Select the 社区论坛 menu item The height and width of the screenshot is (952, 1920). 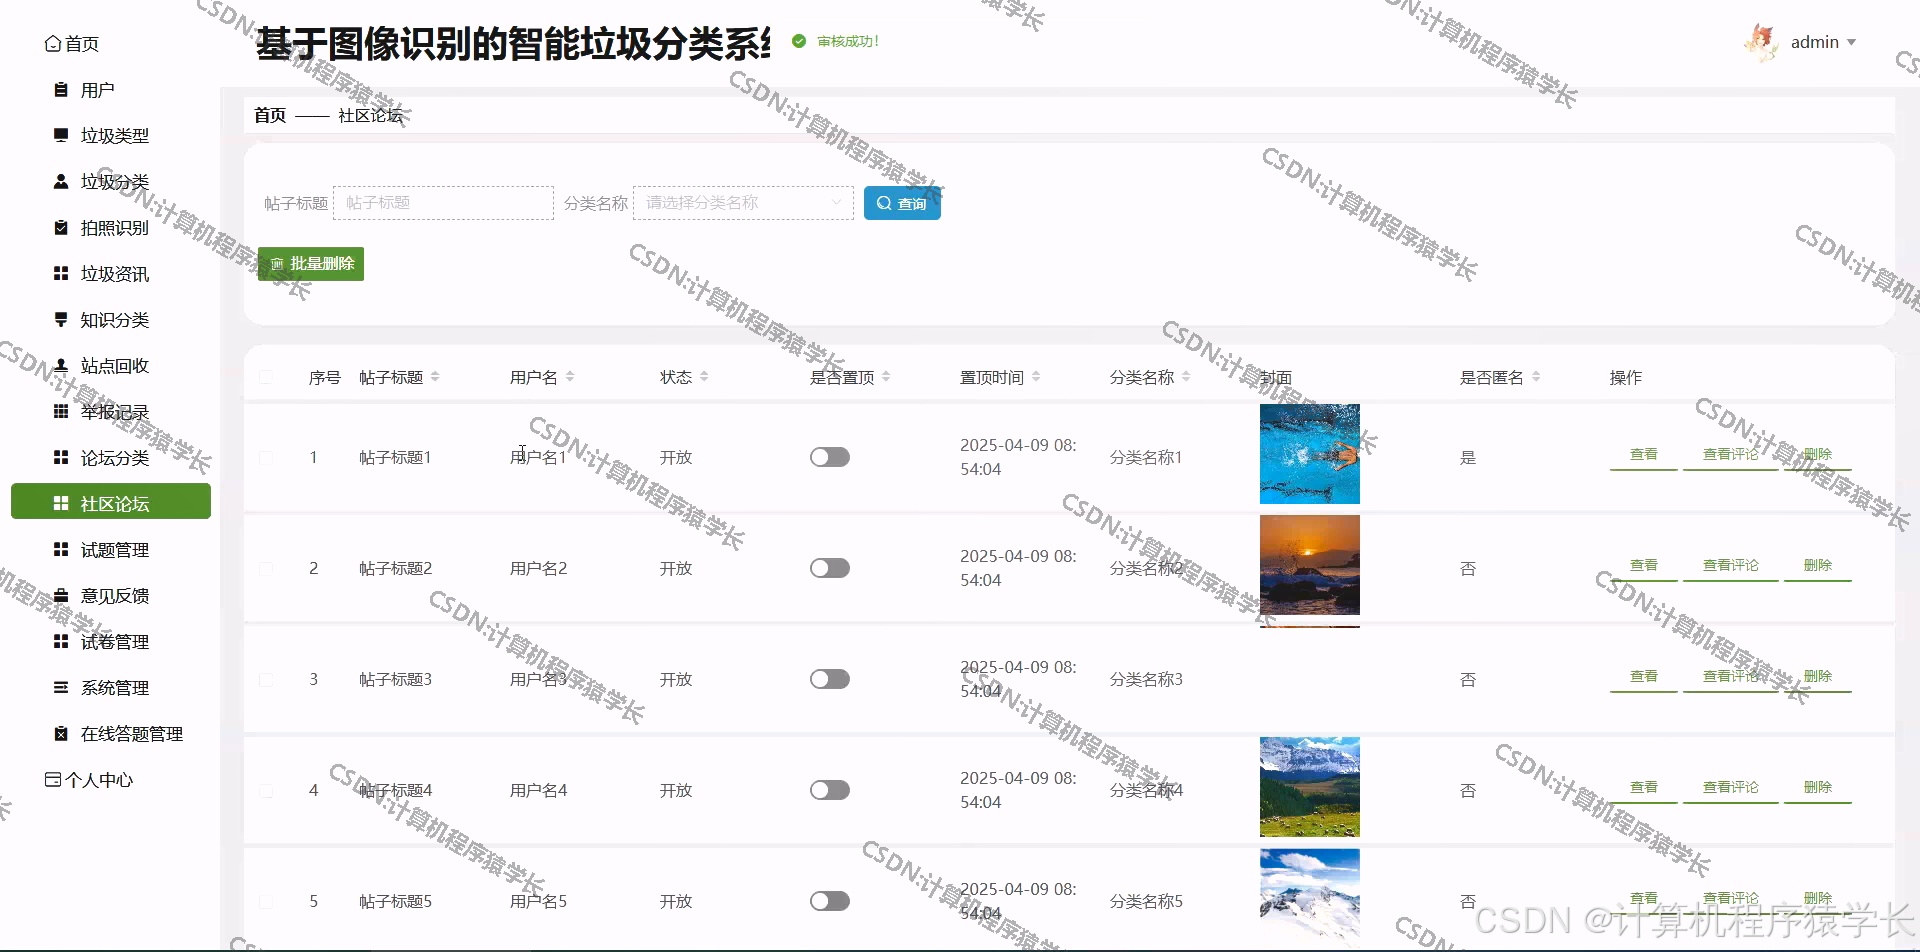(x=111, y=502)
